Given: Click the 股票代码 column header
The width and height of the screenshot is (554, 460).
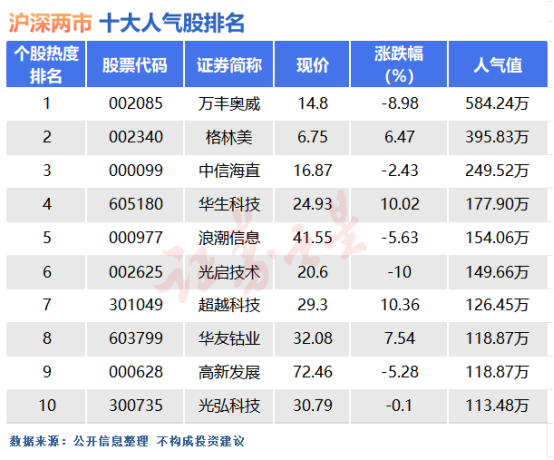Looking at the screenshot, I should [135, 64].
